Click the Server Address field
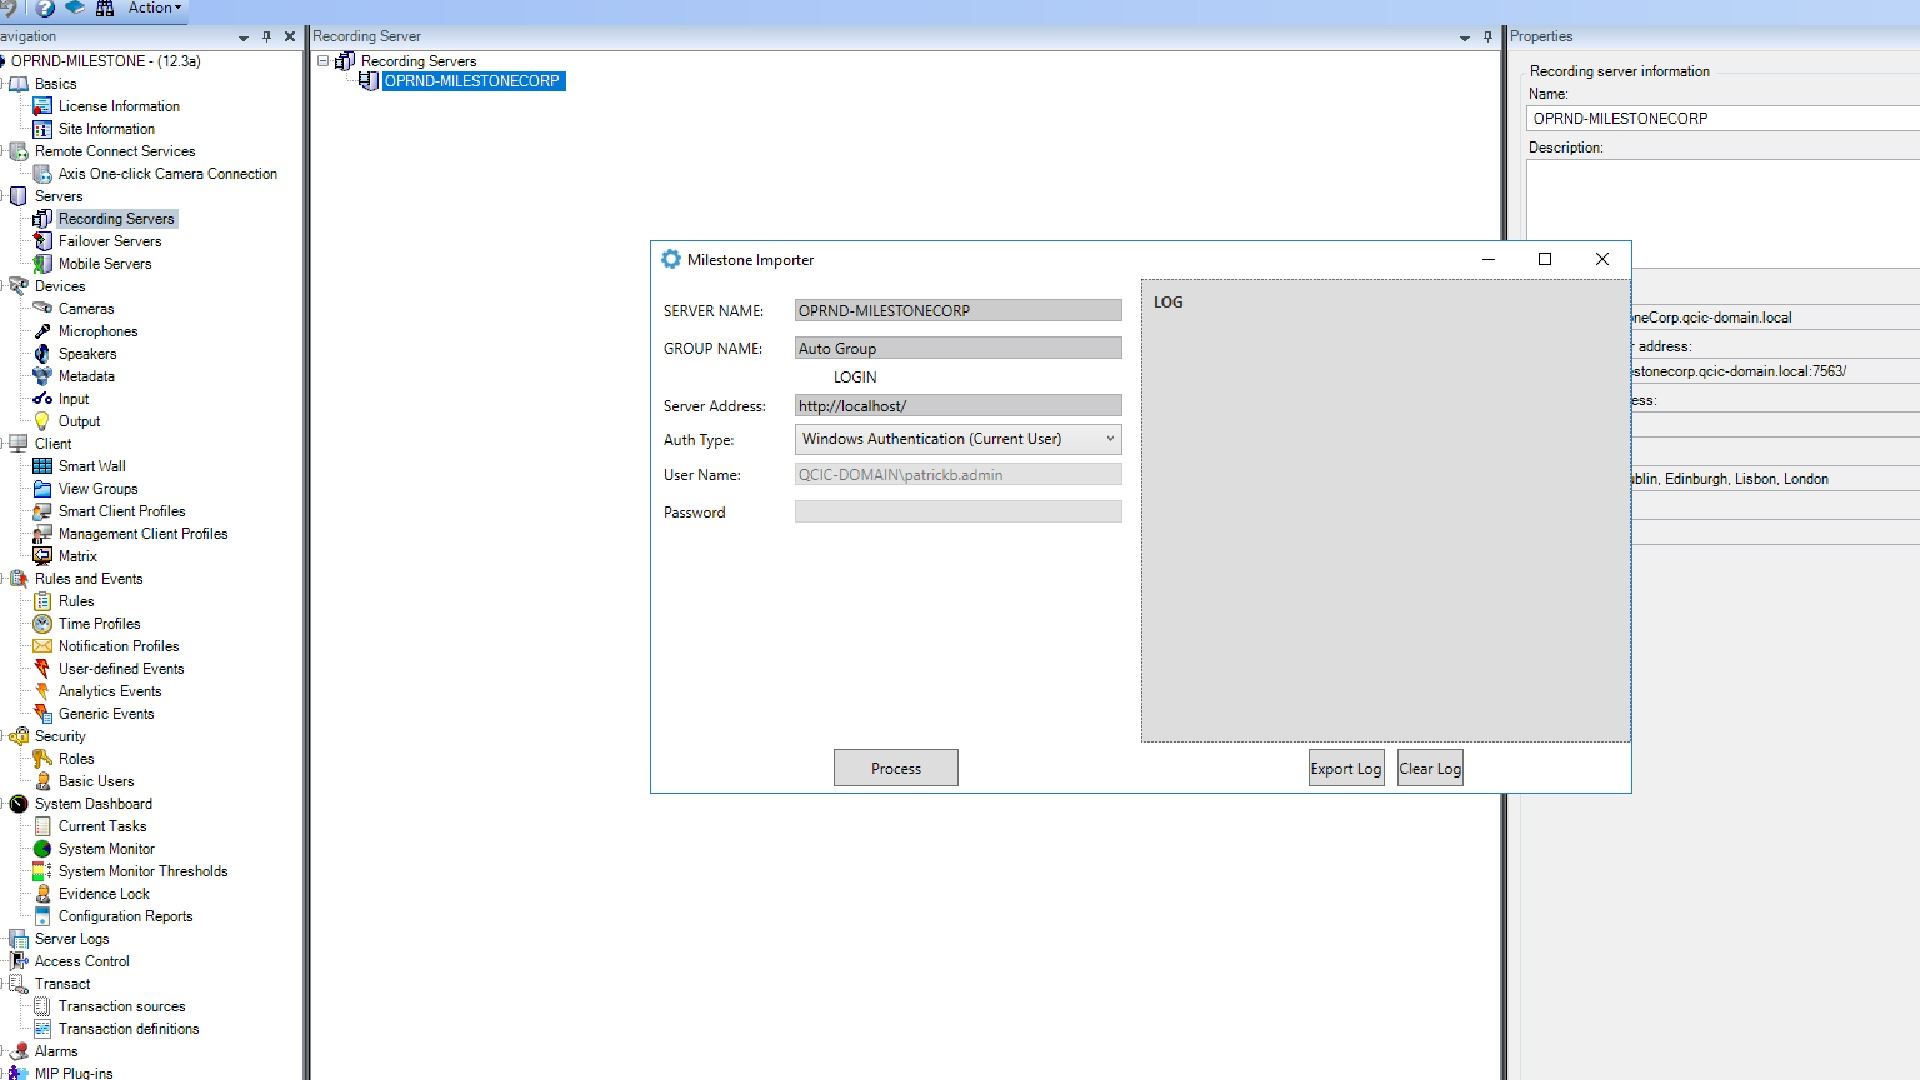Screen dimensions: 1920x1080 958,405
